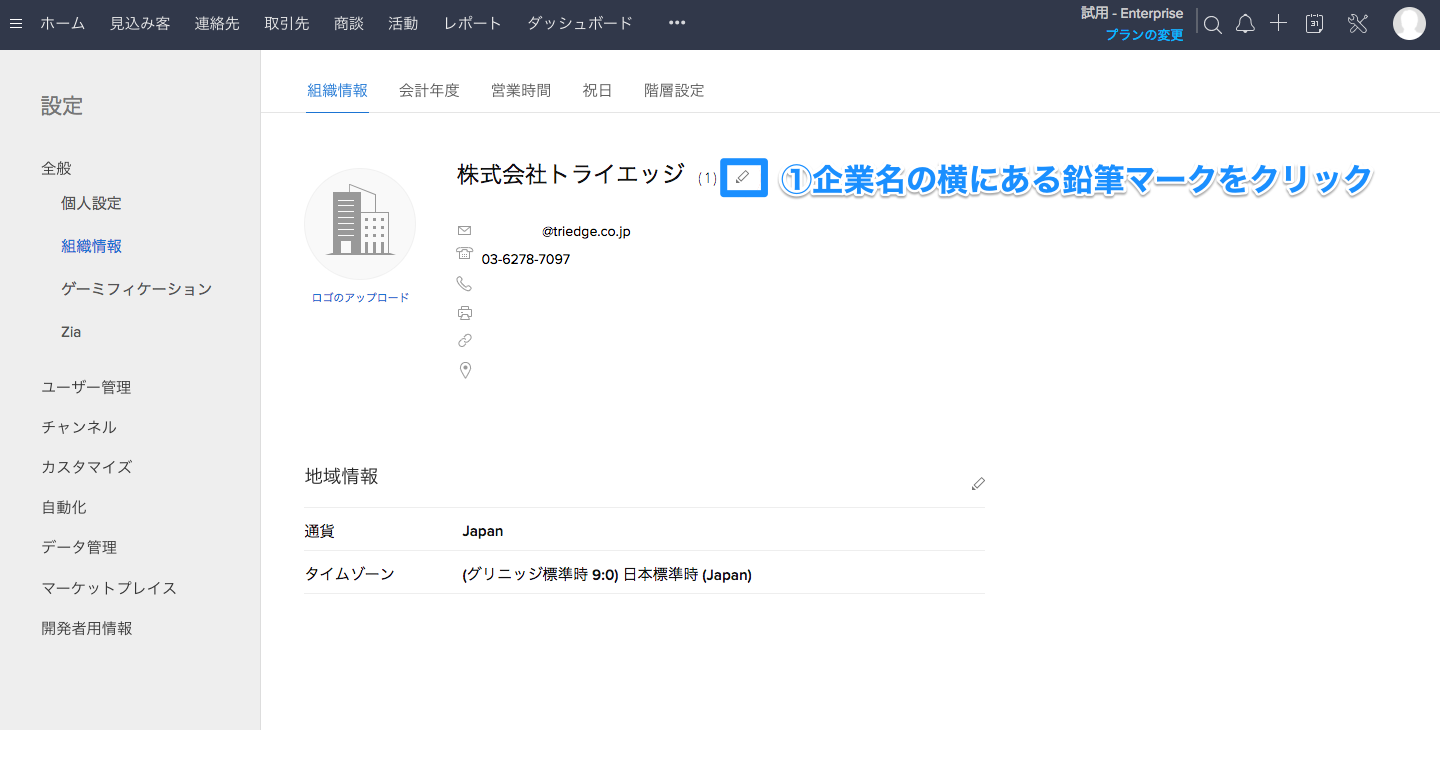1440x760 pixels.
Task: Click the email envelope icon
Action: pyautogui.click(x=464, y=231)
